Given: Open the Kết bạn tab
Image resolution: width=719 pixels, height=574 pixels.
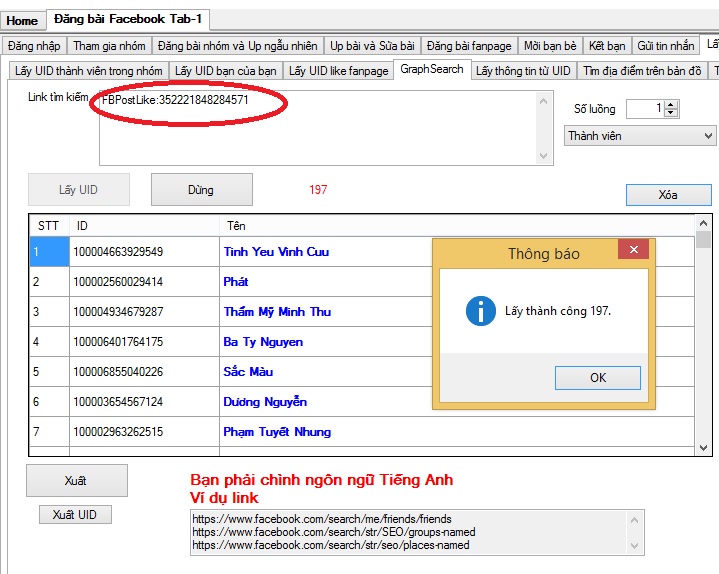Looking at the screenshot, I should point(607,46).
